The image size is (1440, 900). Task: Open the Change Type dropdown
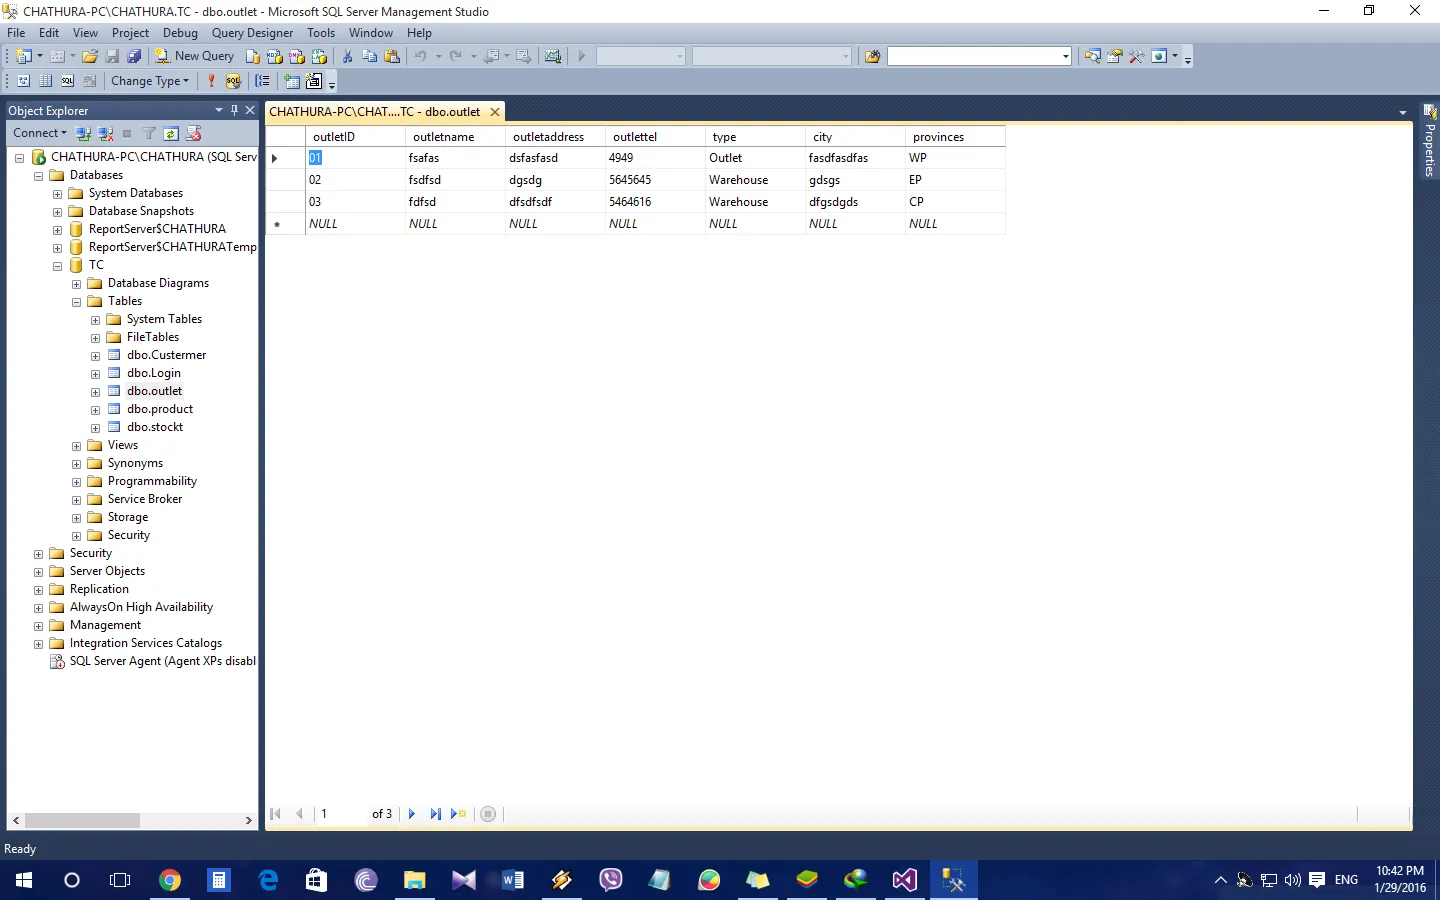(x=150, y=81)
